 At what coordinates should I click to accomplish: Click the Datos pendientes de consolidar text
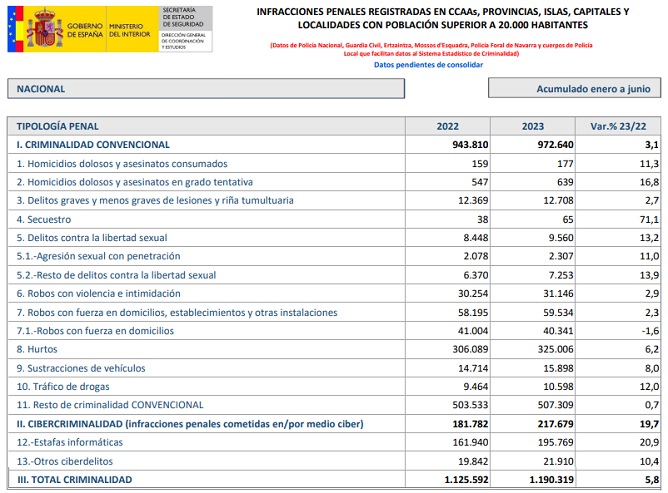[428, 64]
